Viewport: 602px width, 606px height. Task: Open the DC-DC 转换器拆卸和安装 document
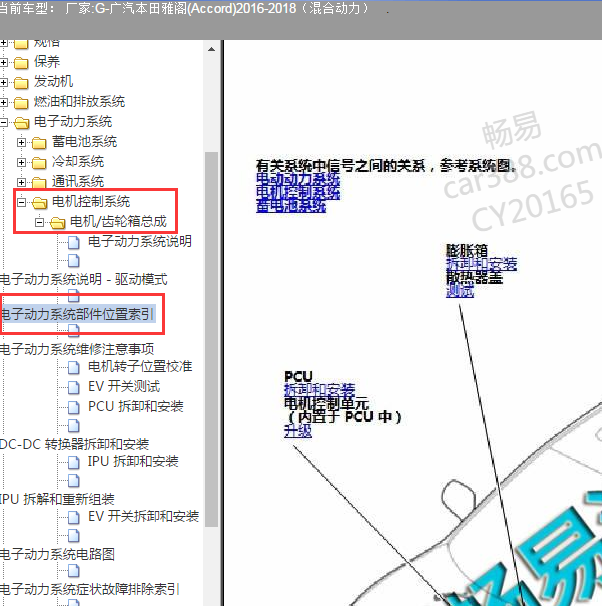tap(75, 444)
